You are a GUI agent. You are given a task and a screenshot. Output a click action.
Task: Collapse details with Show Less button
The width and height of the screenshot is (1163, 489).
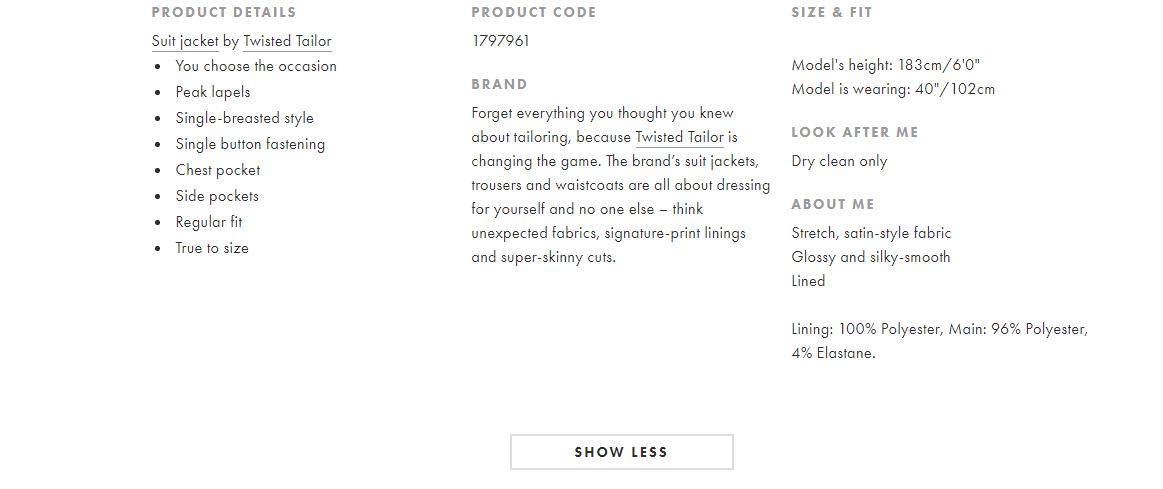(622, 452)
